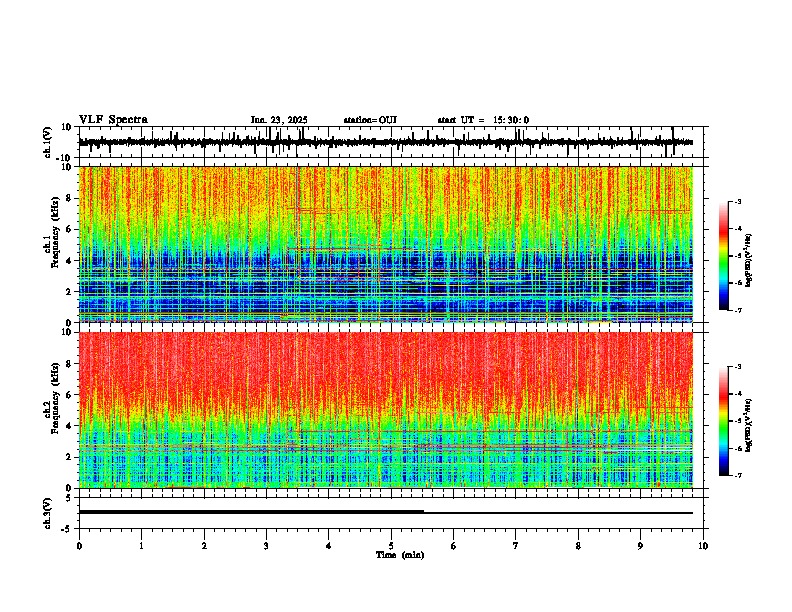Click time axis tick label "4"
This screenshot has height=612, width=792.
pos(329,546)
